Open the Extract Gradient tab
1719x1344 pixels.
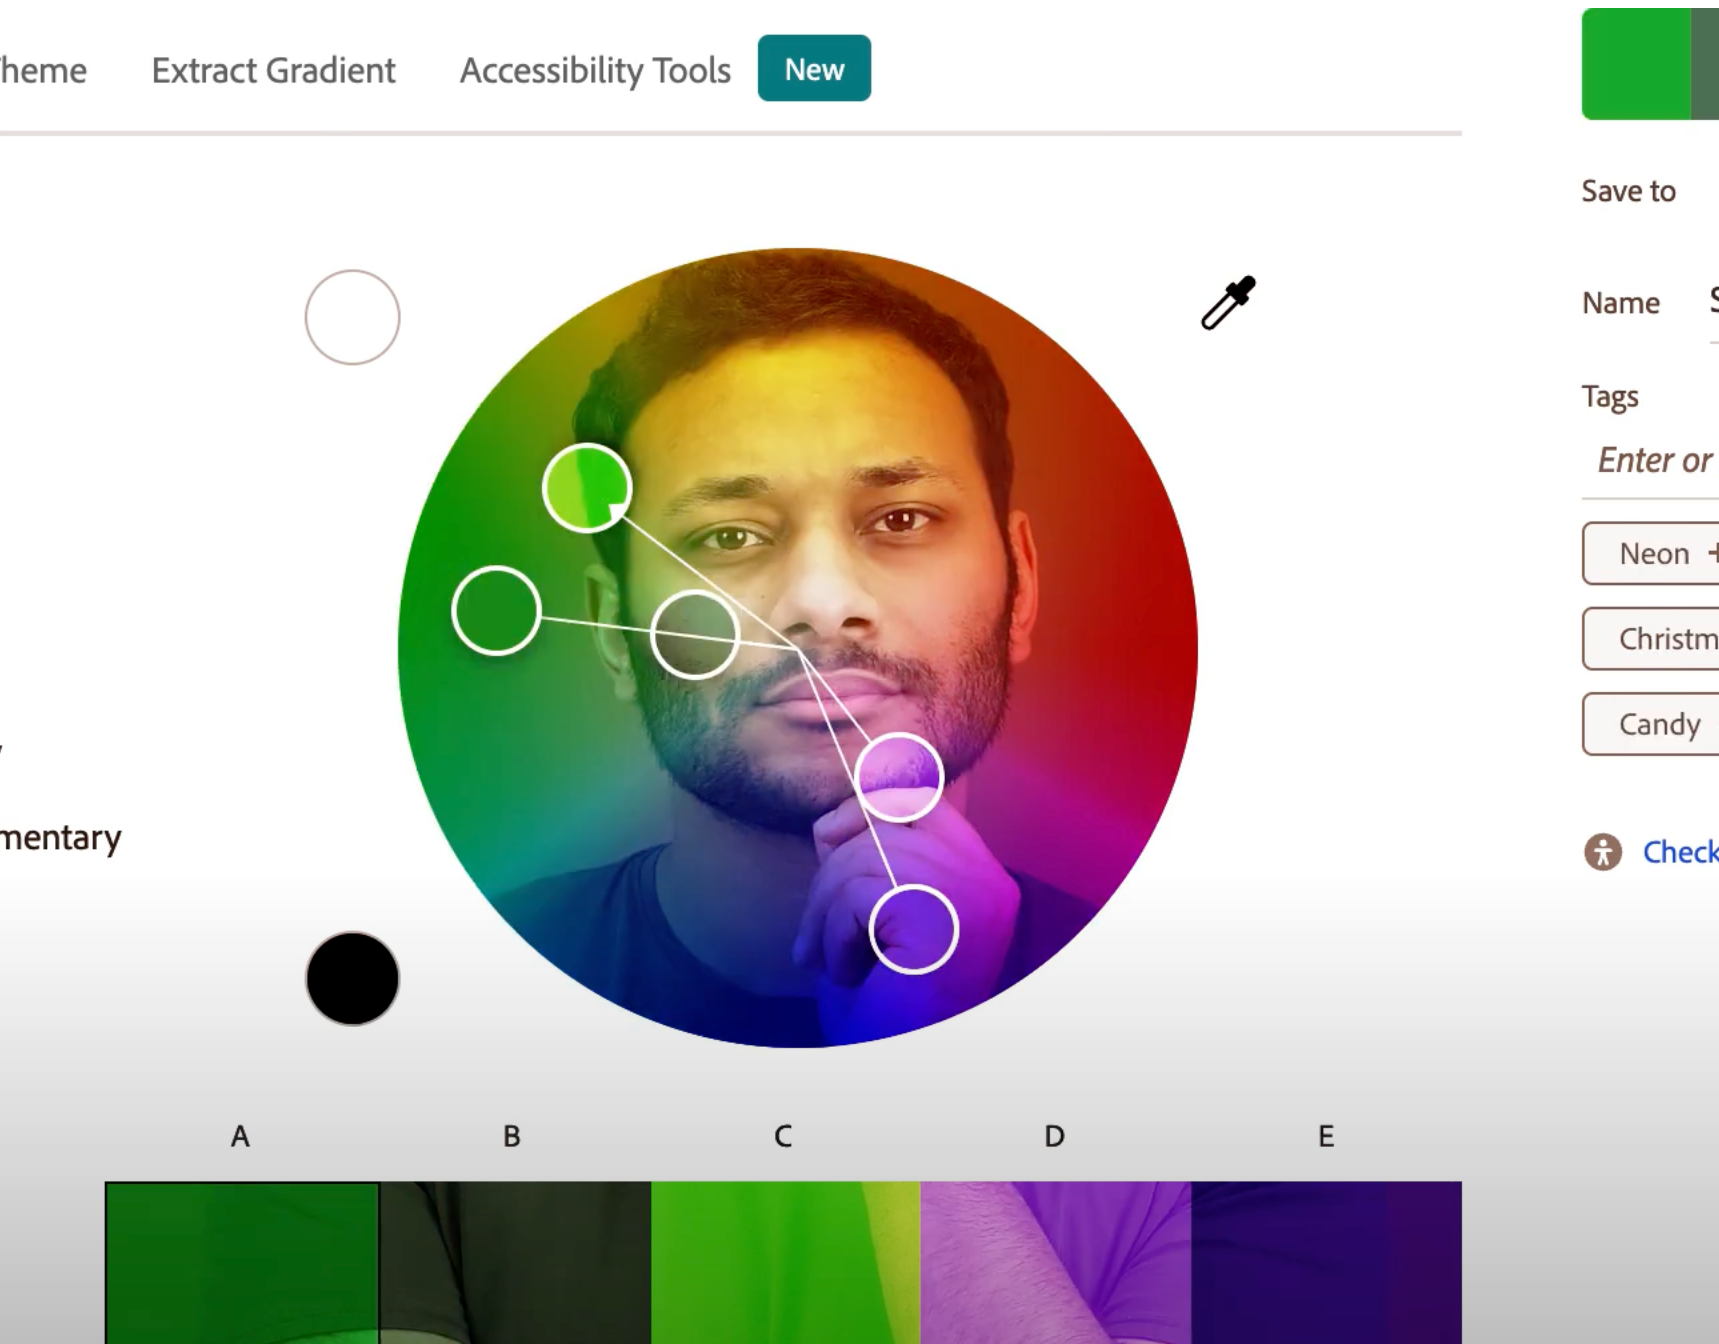click(273, 70)
